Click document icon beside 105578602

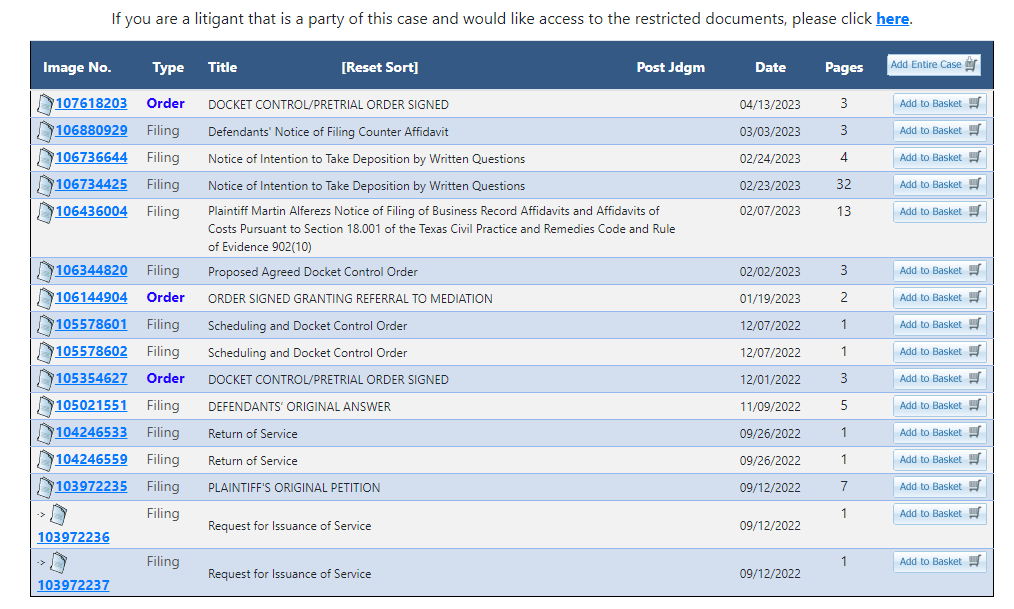tap(45, 353)
